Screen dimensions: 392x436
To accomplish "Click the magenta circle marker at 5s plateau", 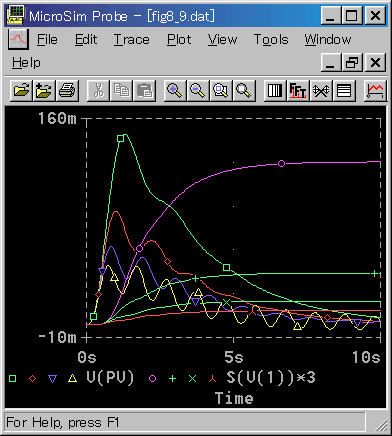I will 282,163.
